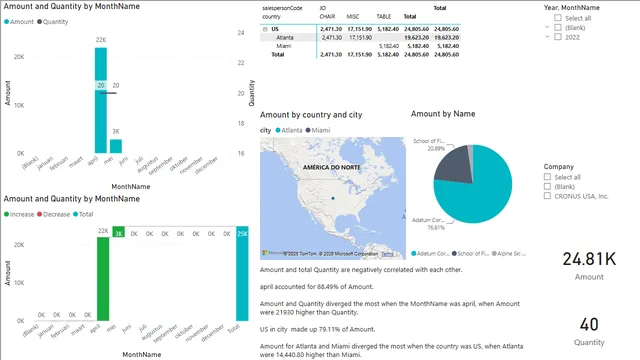640x360 pixels.
Task: Select the Atlanta row in matrix
Action: pyautogui.click(x=285, y=38)
